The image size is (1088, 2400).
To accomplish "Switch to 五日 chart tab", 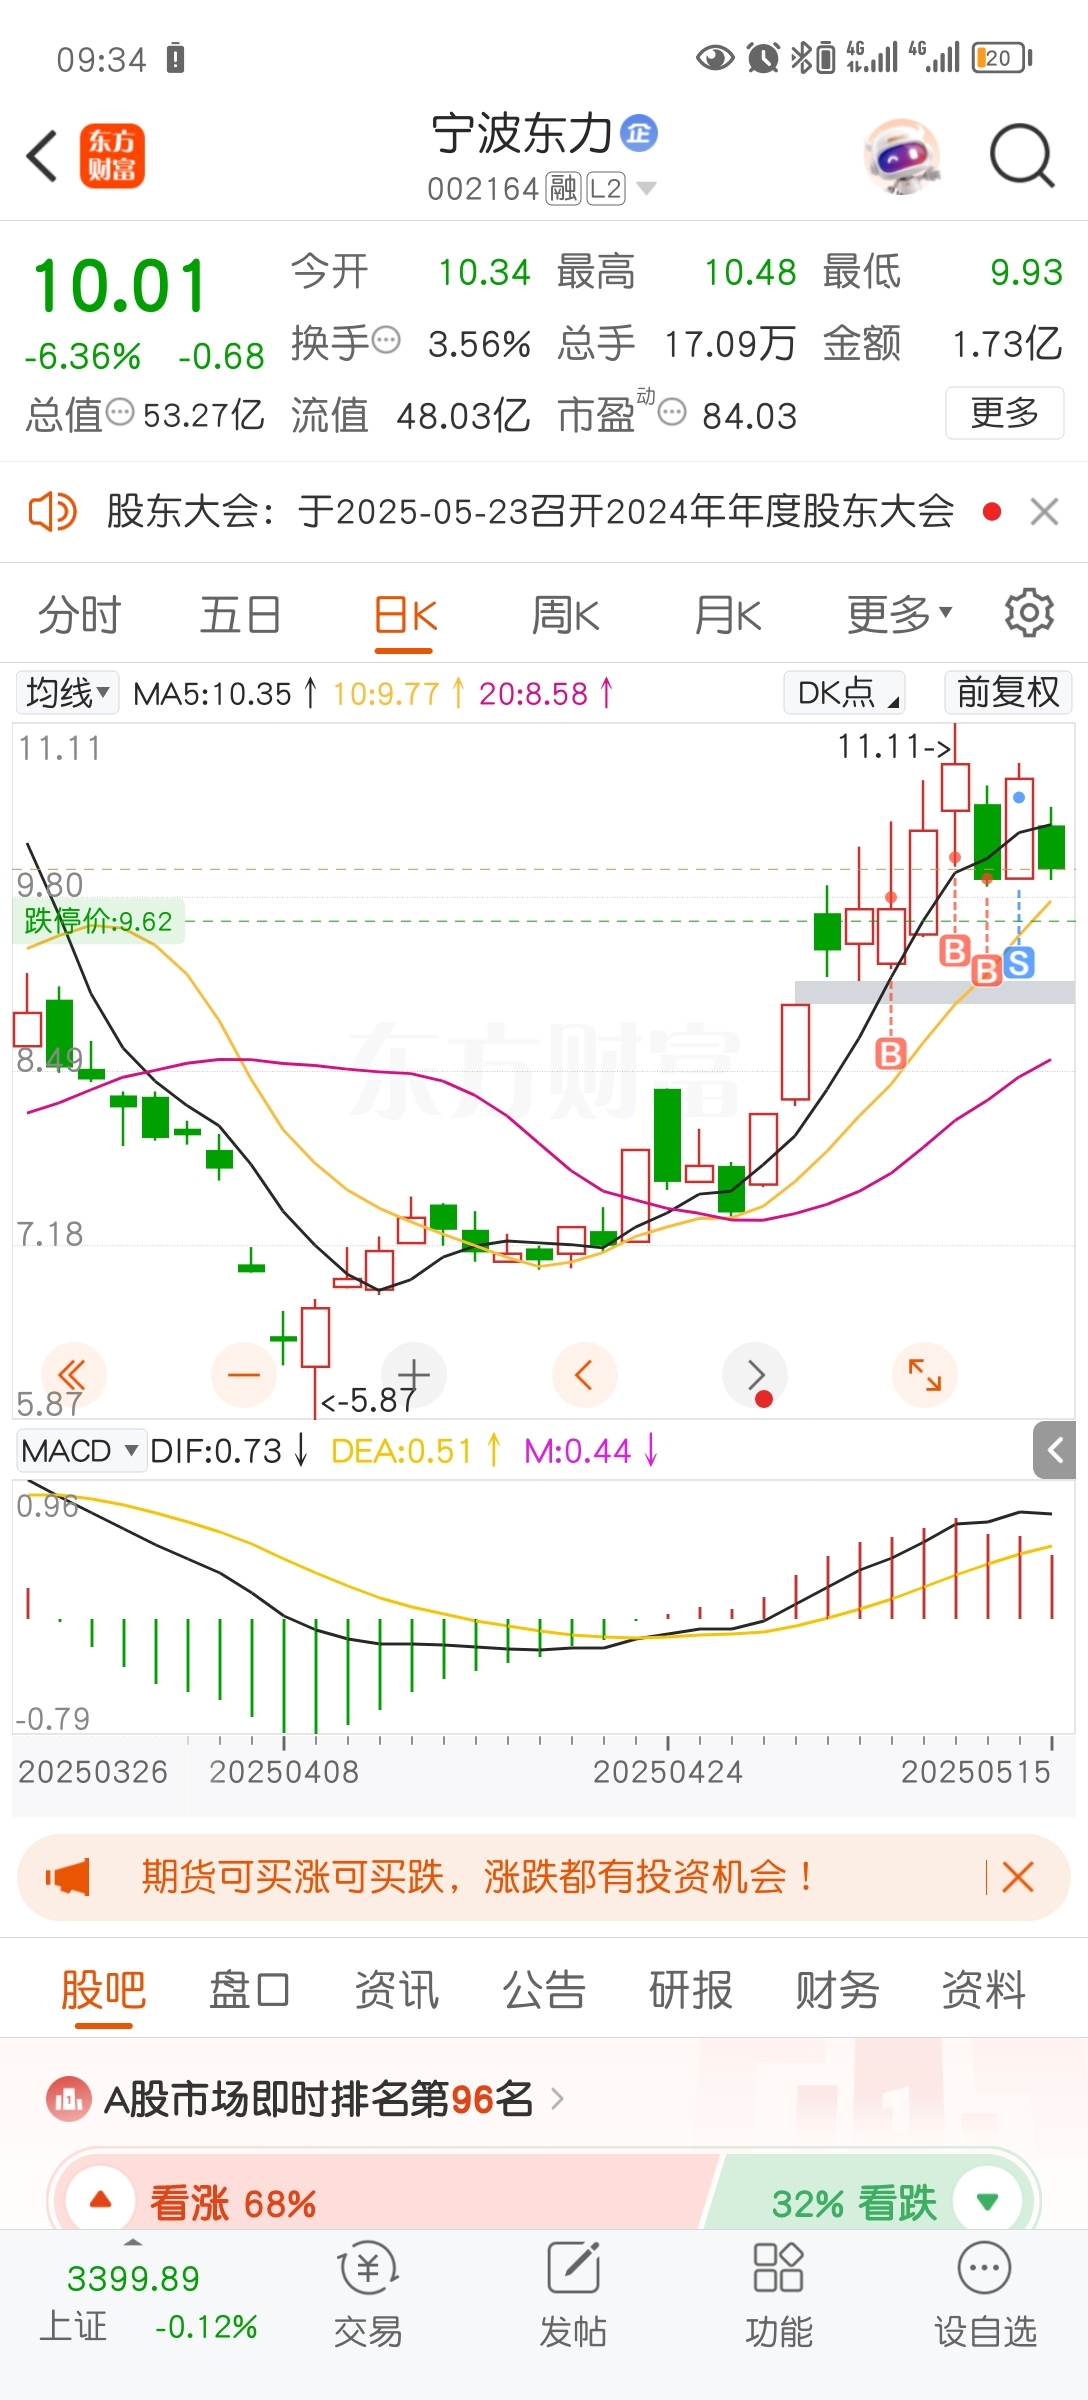I will (x=240, y=614).
